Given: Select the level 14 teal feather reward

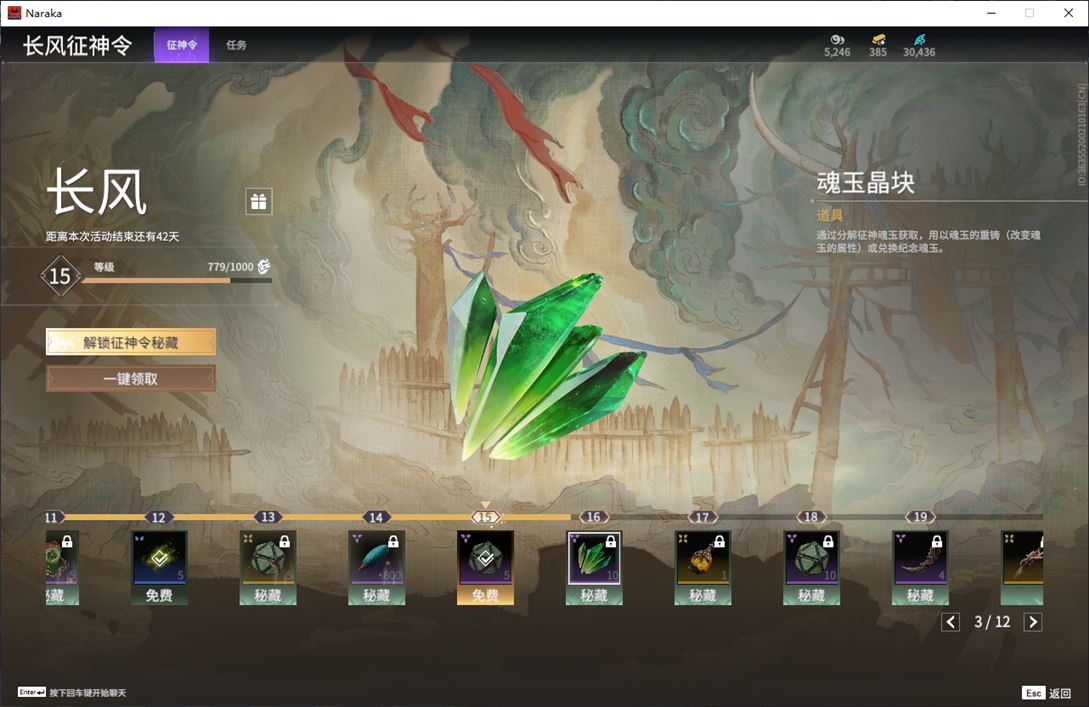Looking at the screenshot, I should point(376,567).
